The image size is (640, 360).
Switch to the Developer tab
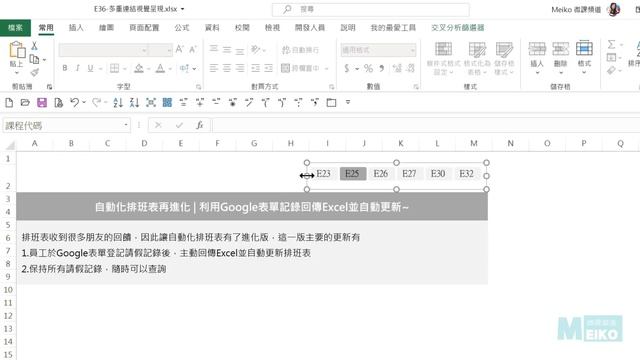click(x=310, y=28)
